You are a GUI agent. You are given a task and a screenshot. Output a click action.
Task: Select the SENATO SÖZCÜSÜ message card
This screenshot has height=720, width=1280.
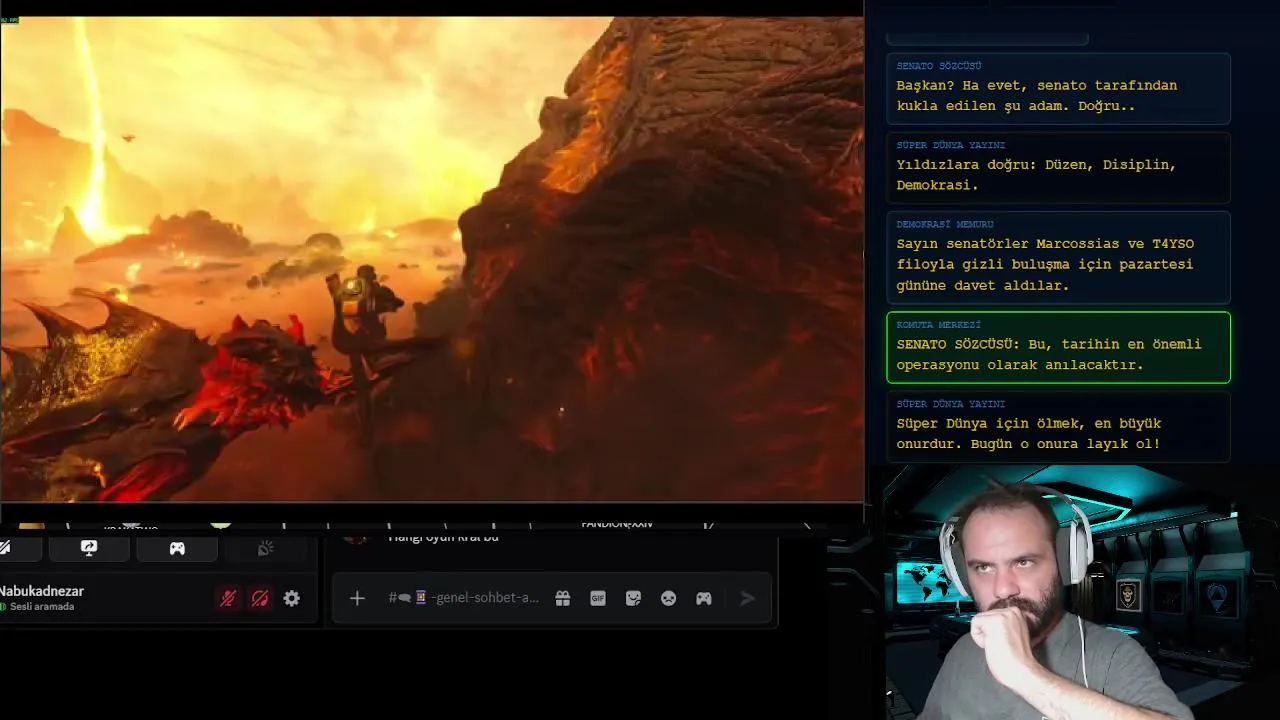[x=1058, y=88]
